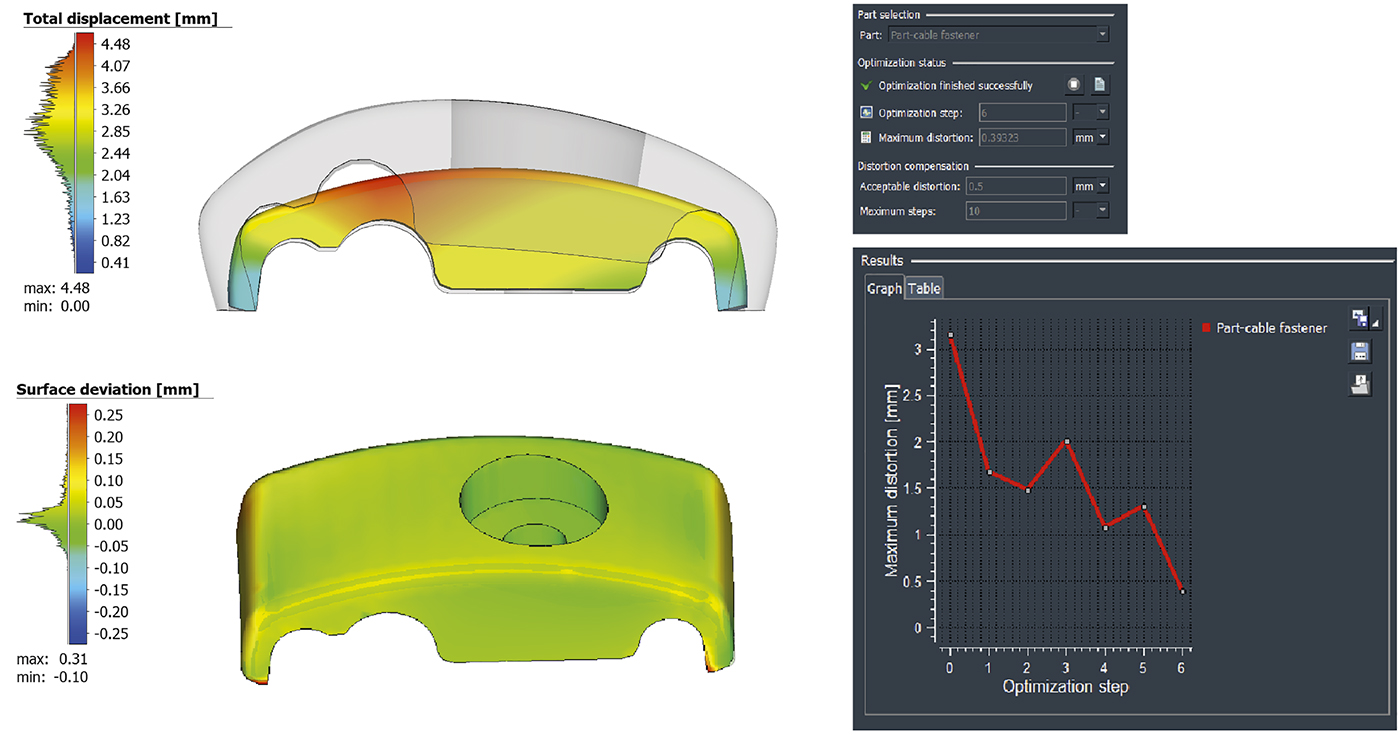Open the Part selection dropdown
Image resolution: width=1400 pixels, height=735 pixels.
tap(1102, 34)
